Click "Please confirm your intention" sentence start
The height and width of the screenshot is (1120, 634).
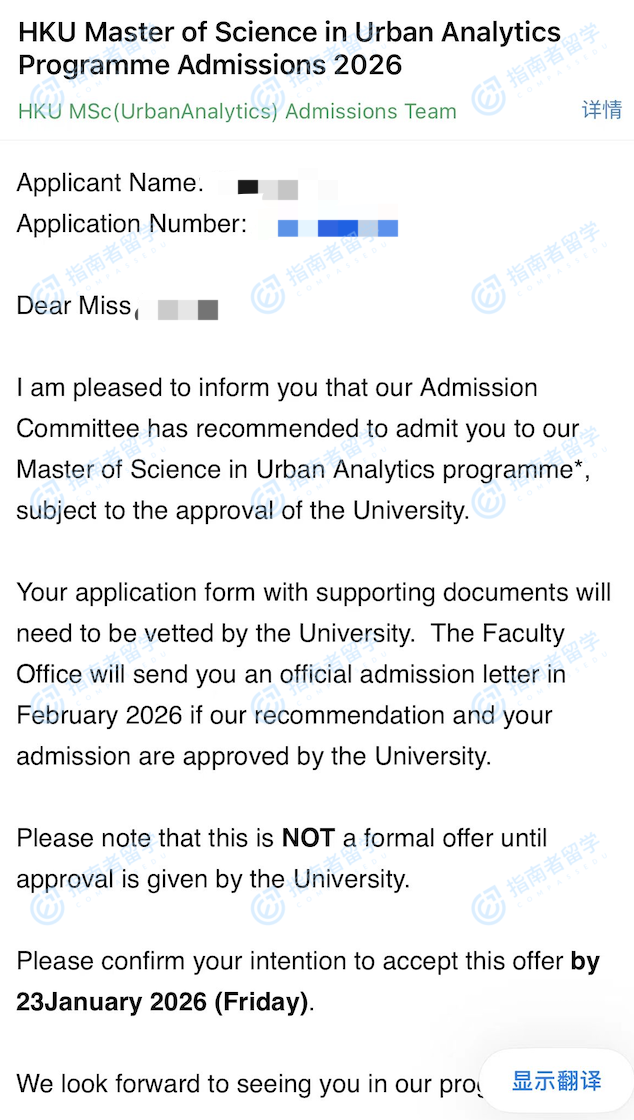click(120, 962)
